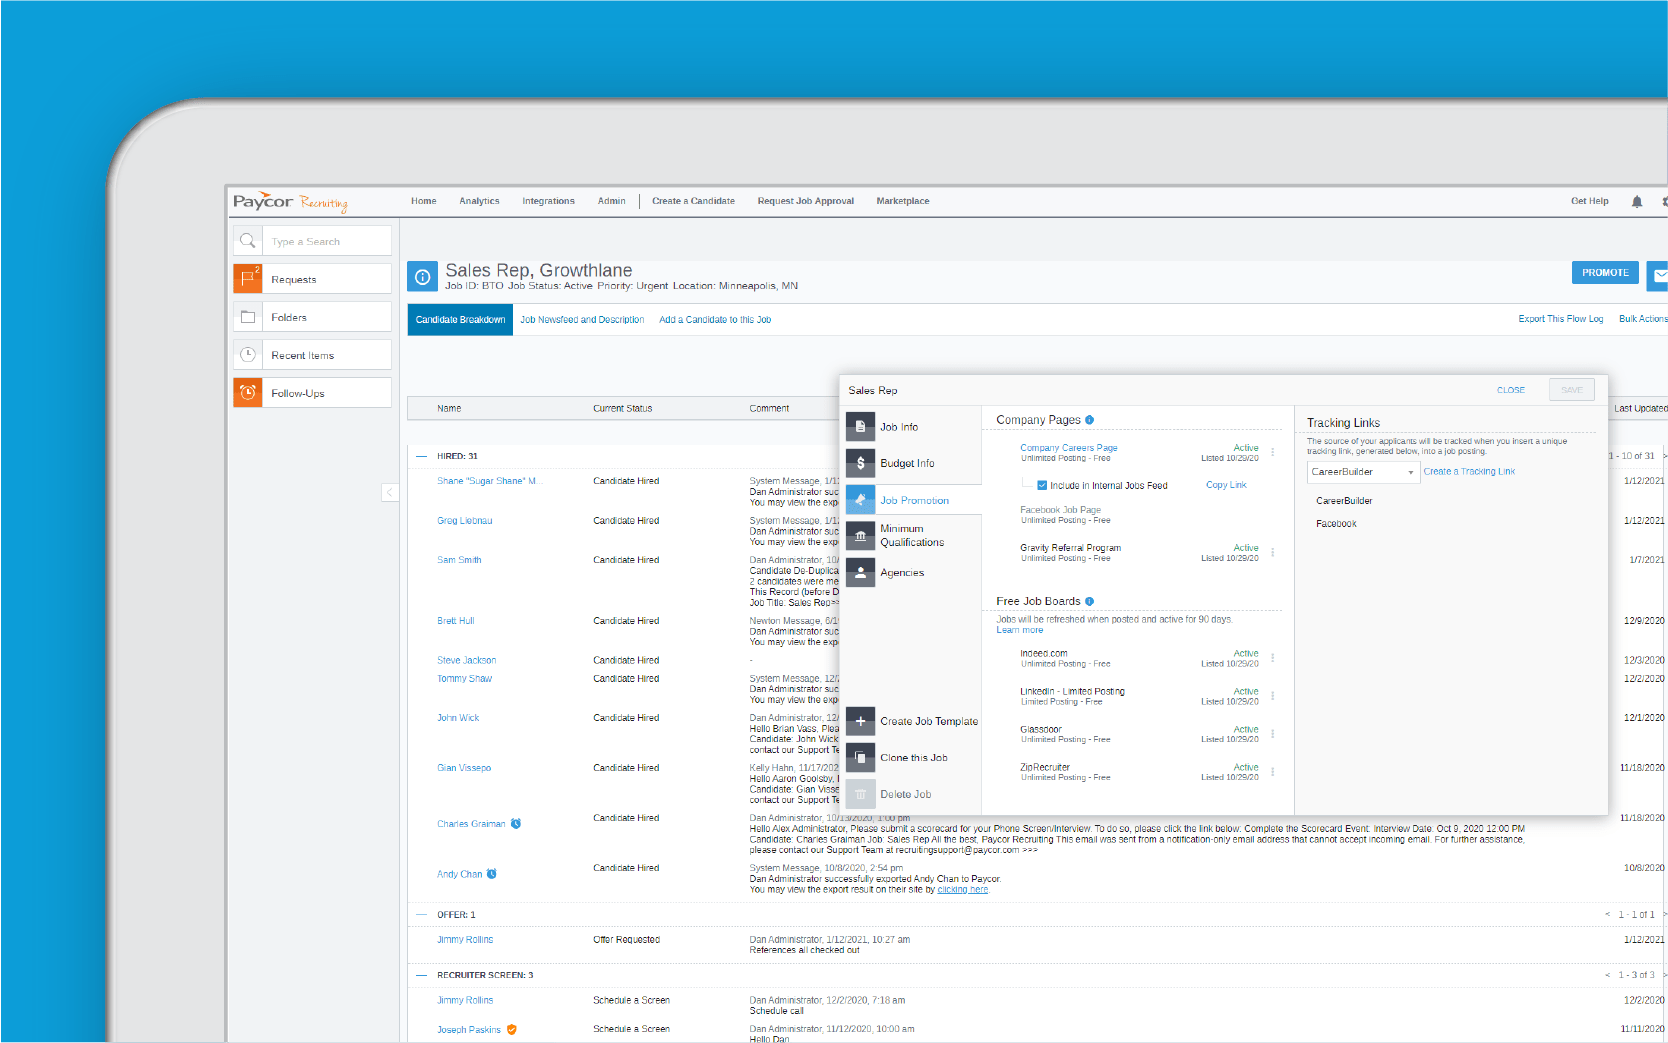This screenshot has width=1668, height=1043.
Task: Click the Budget Info dollar icon
Action: 860,463
